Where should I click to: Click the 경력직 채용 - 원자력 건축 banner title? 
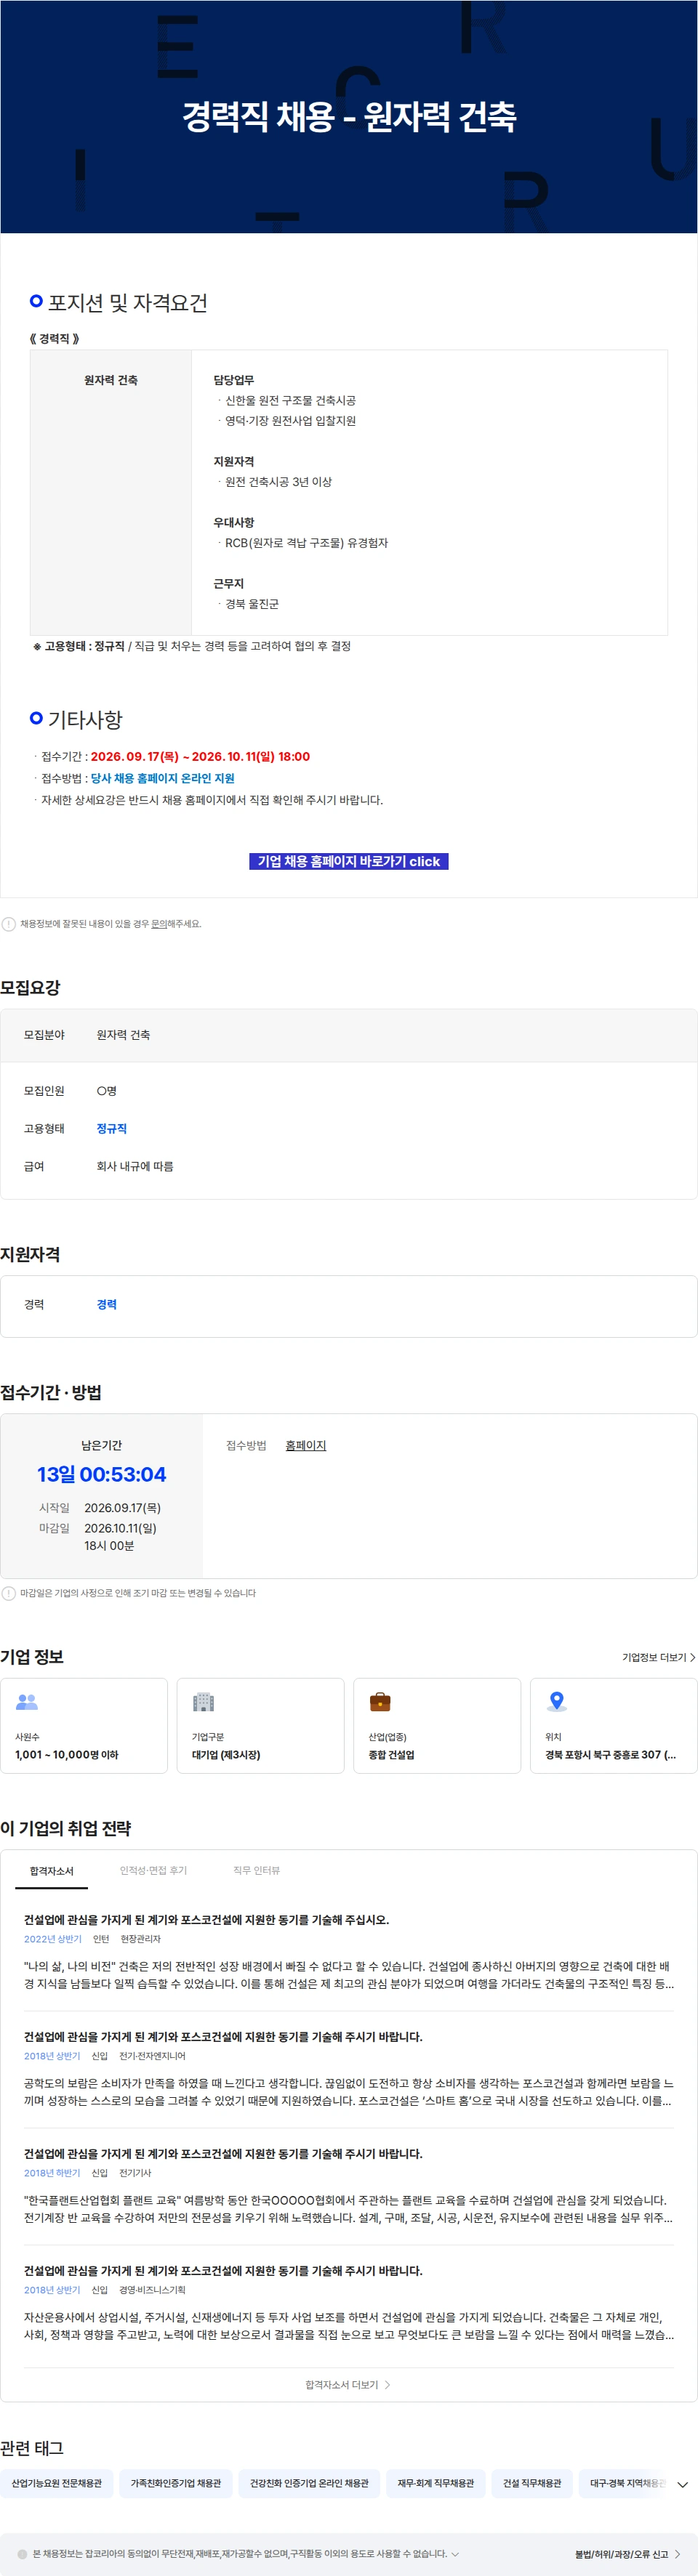pos(349,117)
